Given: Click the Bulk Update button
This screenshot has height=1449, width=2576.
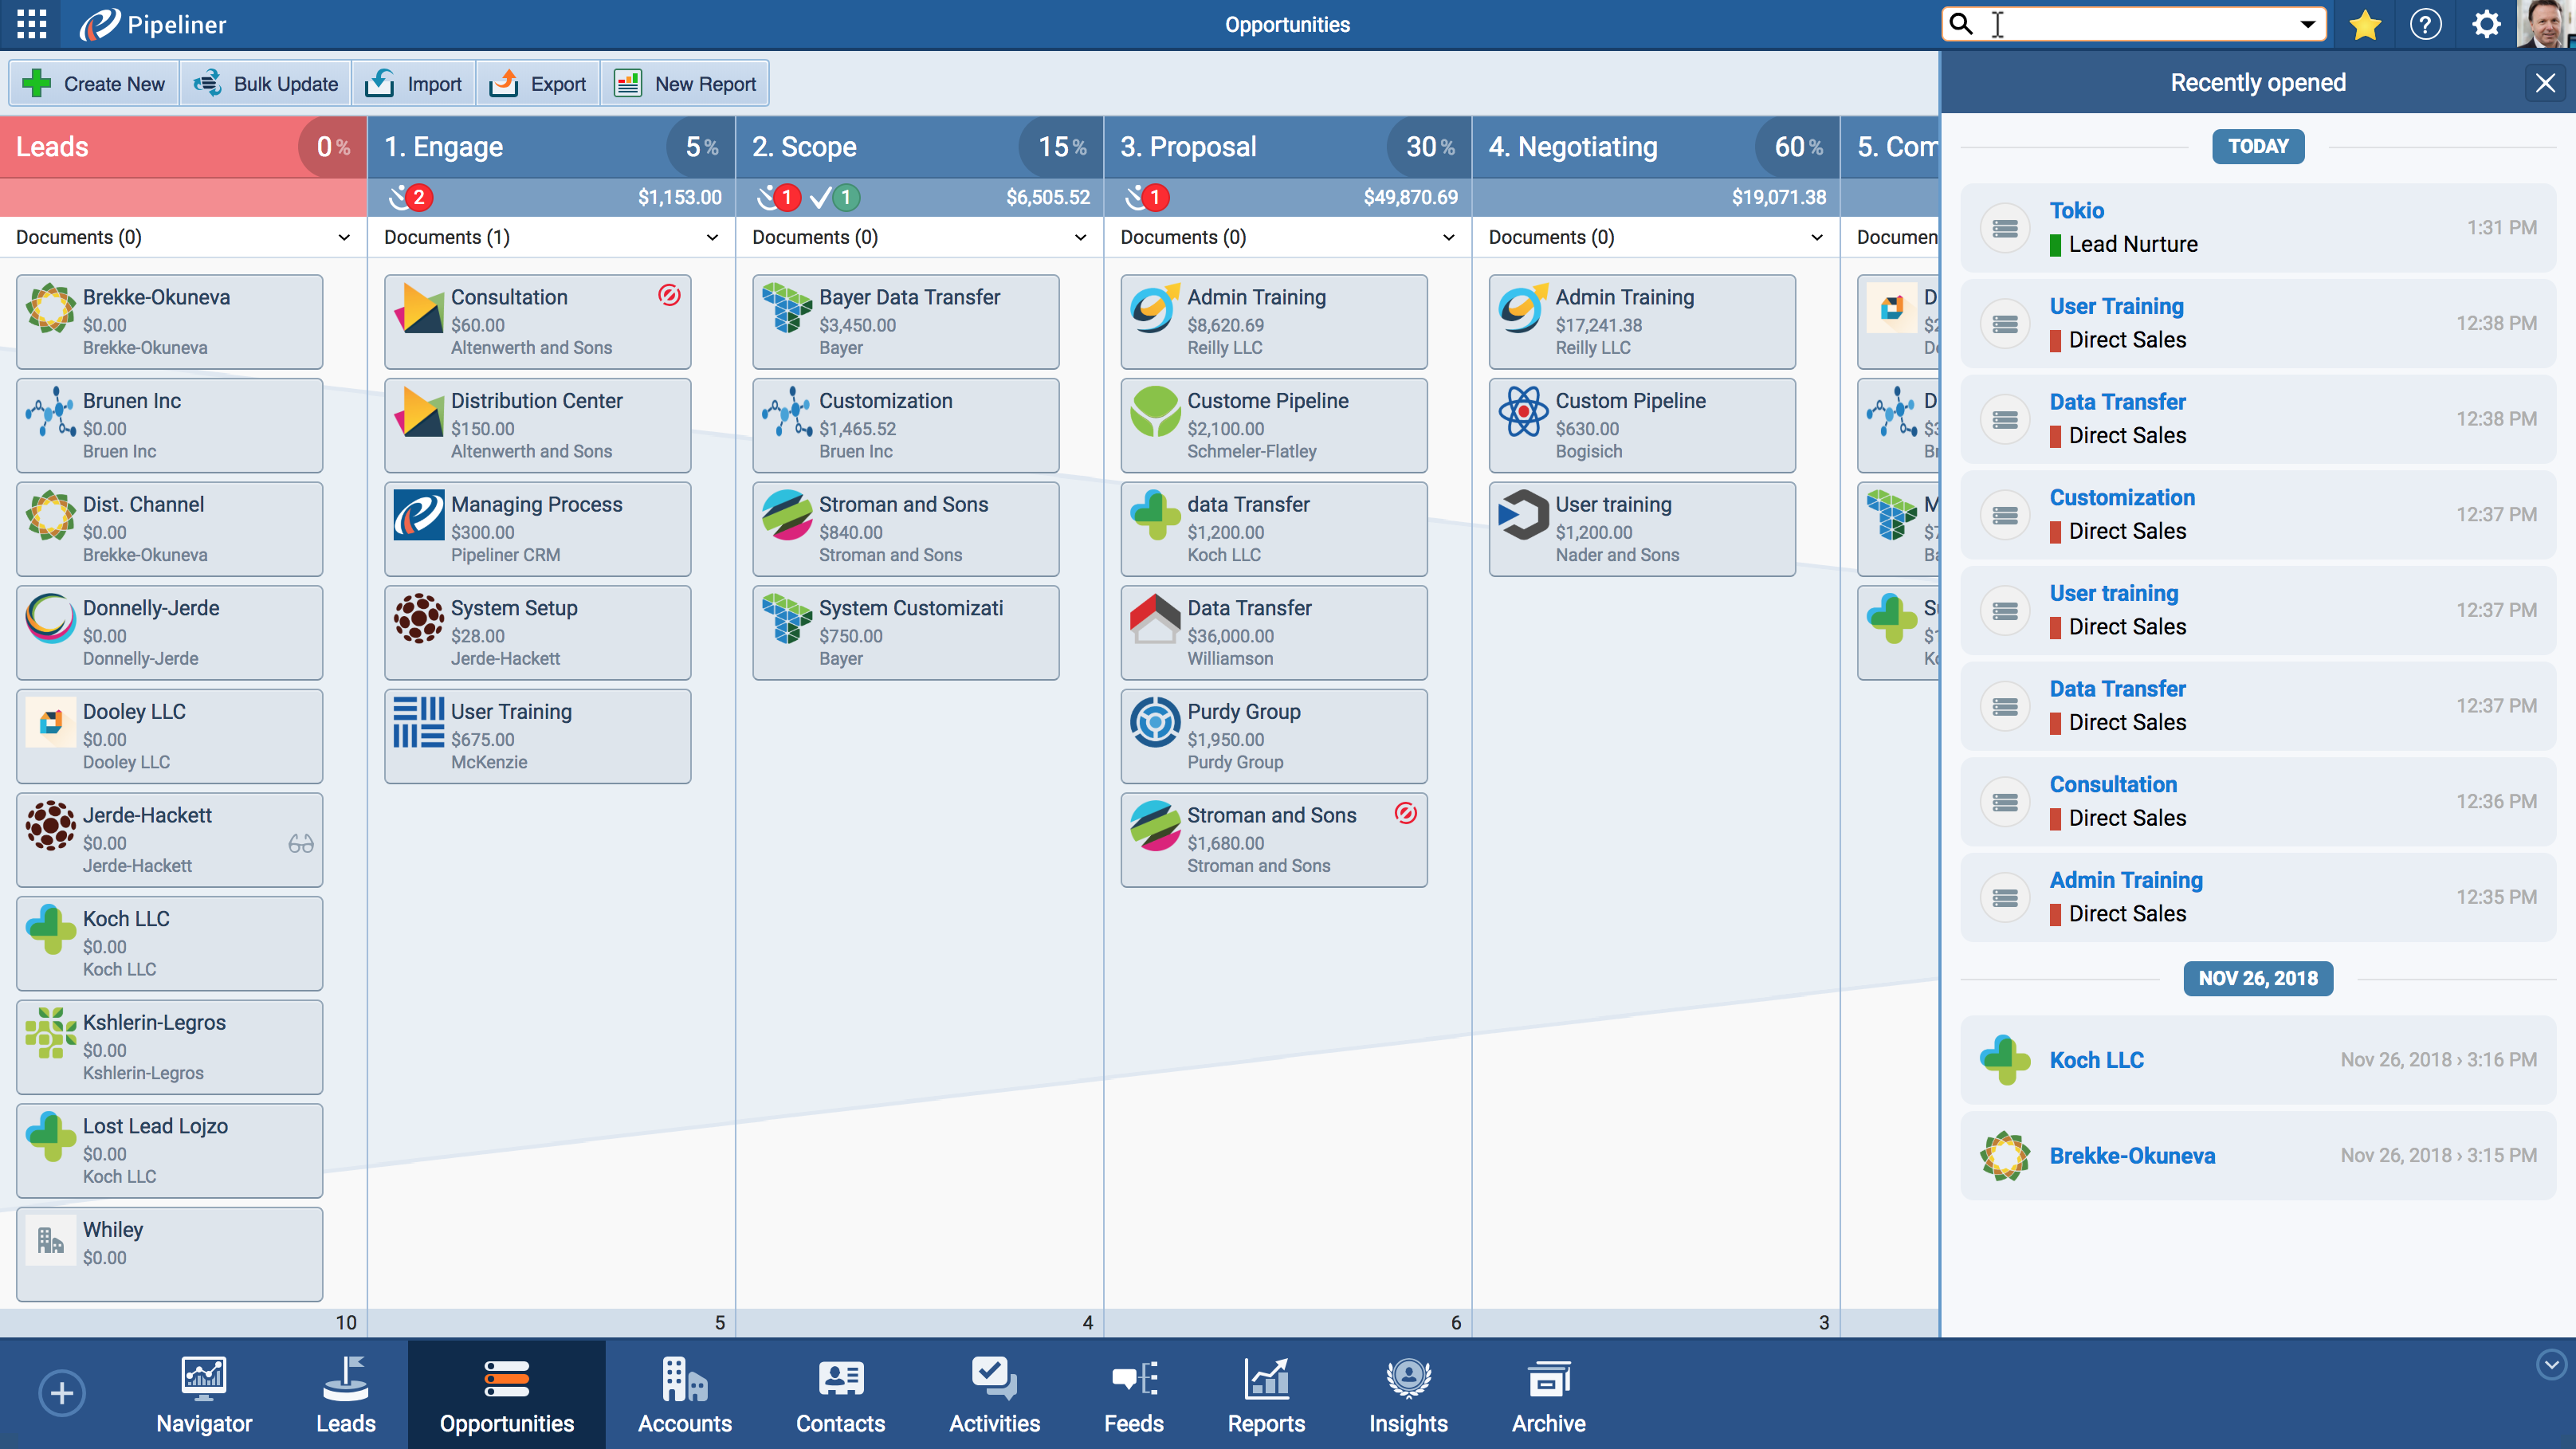Looking at the screenshot, I should (264, 83).
